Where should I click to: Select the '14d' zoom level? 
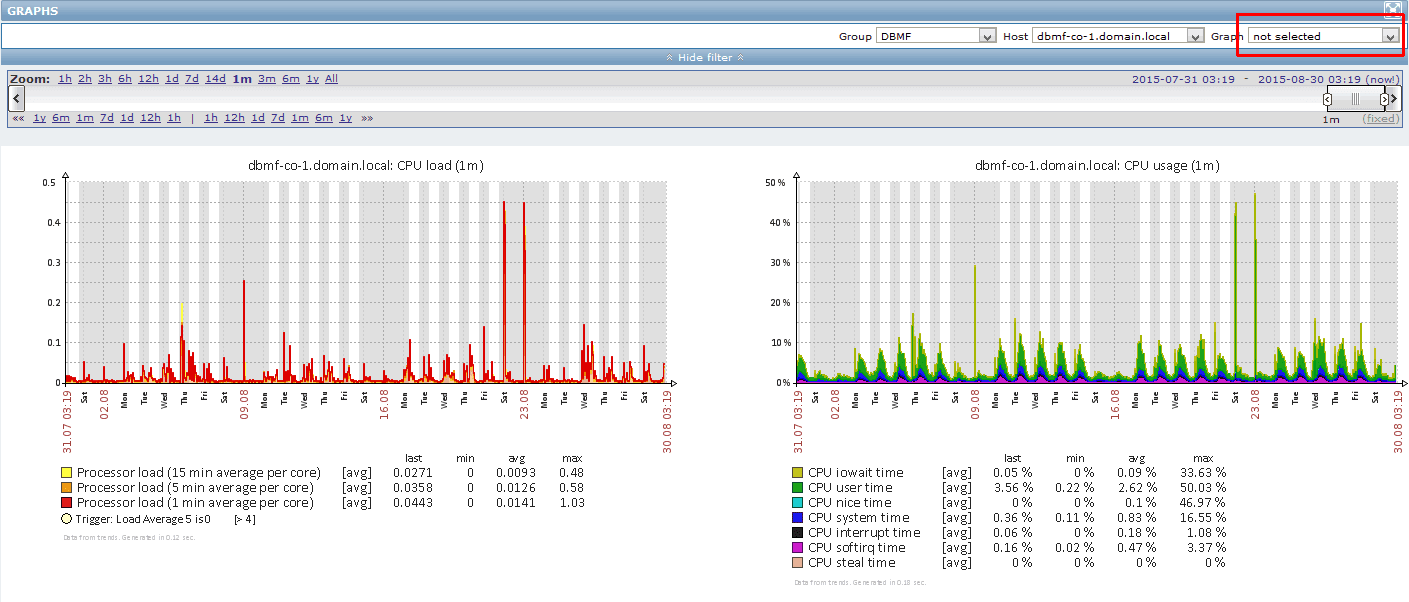click(215, 78)
